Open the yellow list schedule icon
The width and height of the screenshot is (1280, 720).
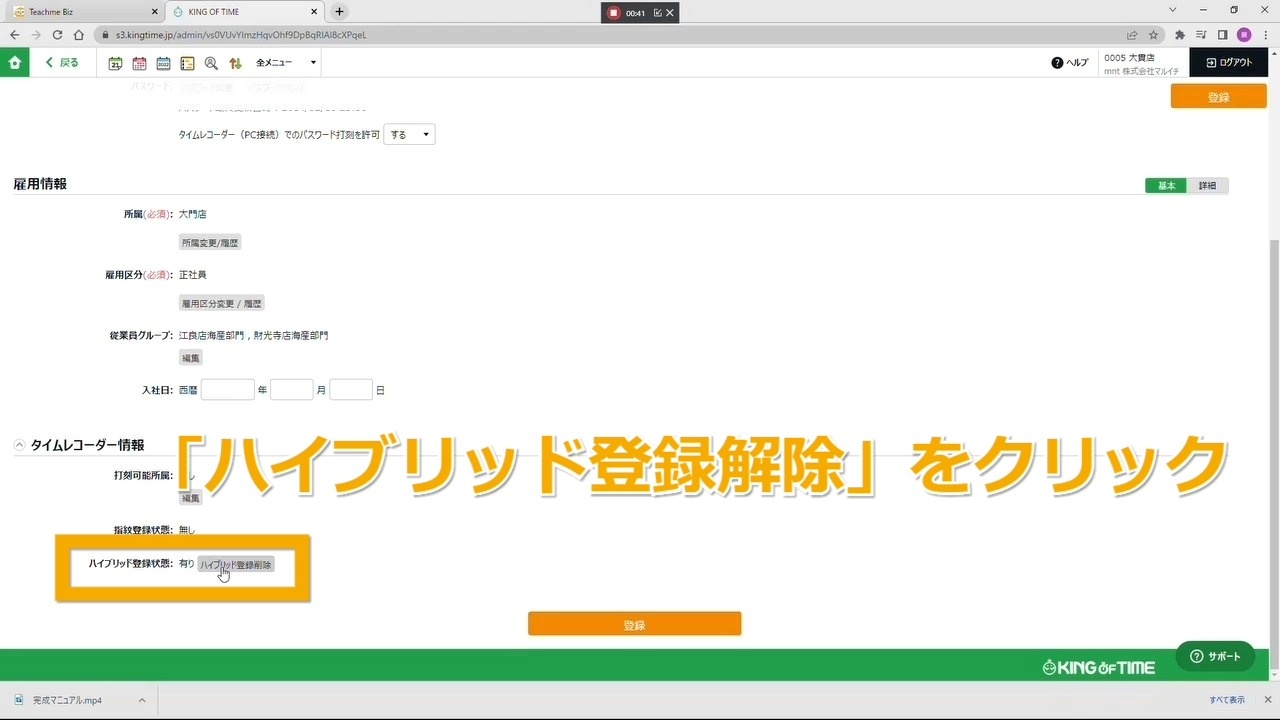point(187,63)
